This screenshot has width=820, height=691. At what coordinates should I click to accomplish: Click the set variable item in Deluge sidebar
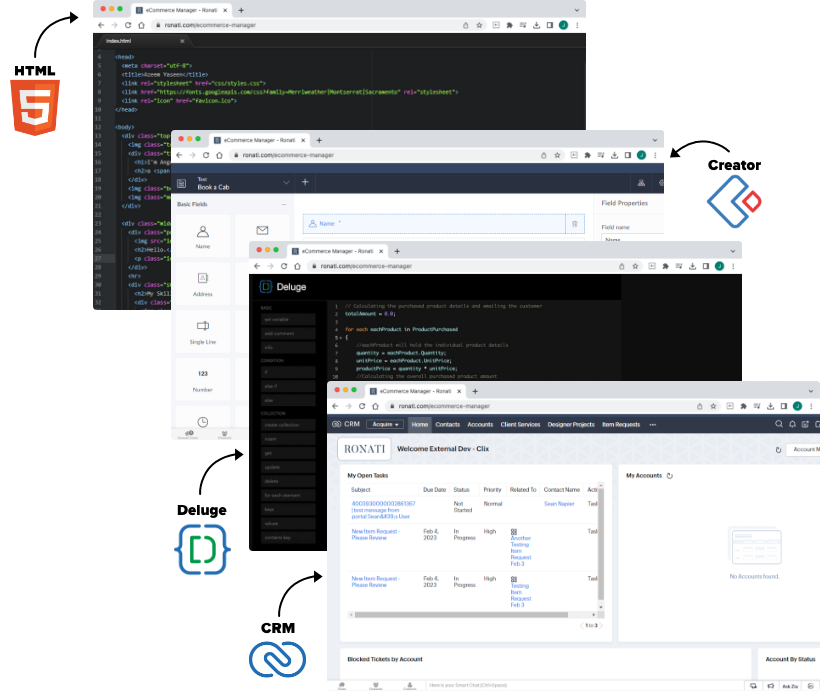pos(289,320)
